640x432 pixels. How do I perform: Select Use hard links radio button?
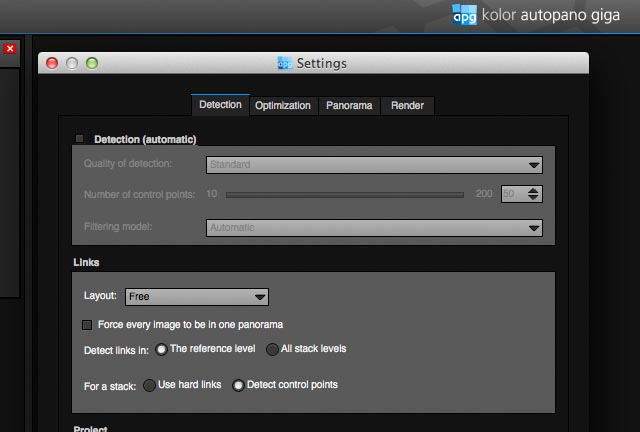[149, 385]
